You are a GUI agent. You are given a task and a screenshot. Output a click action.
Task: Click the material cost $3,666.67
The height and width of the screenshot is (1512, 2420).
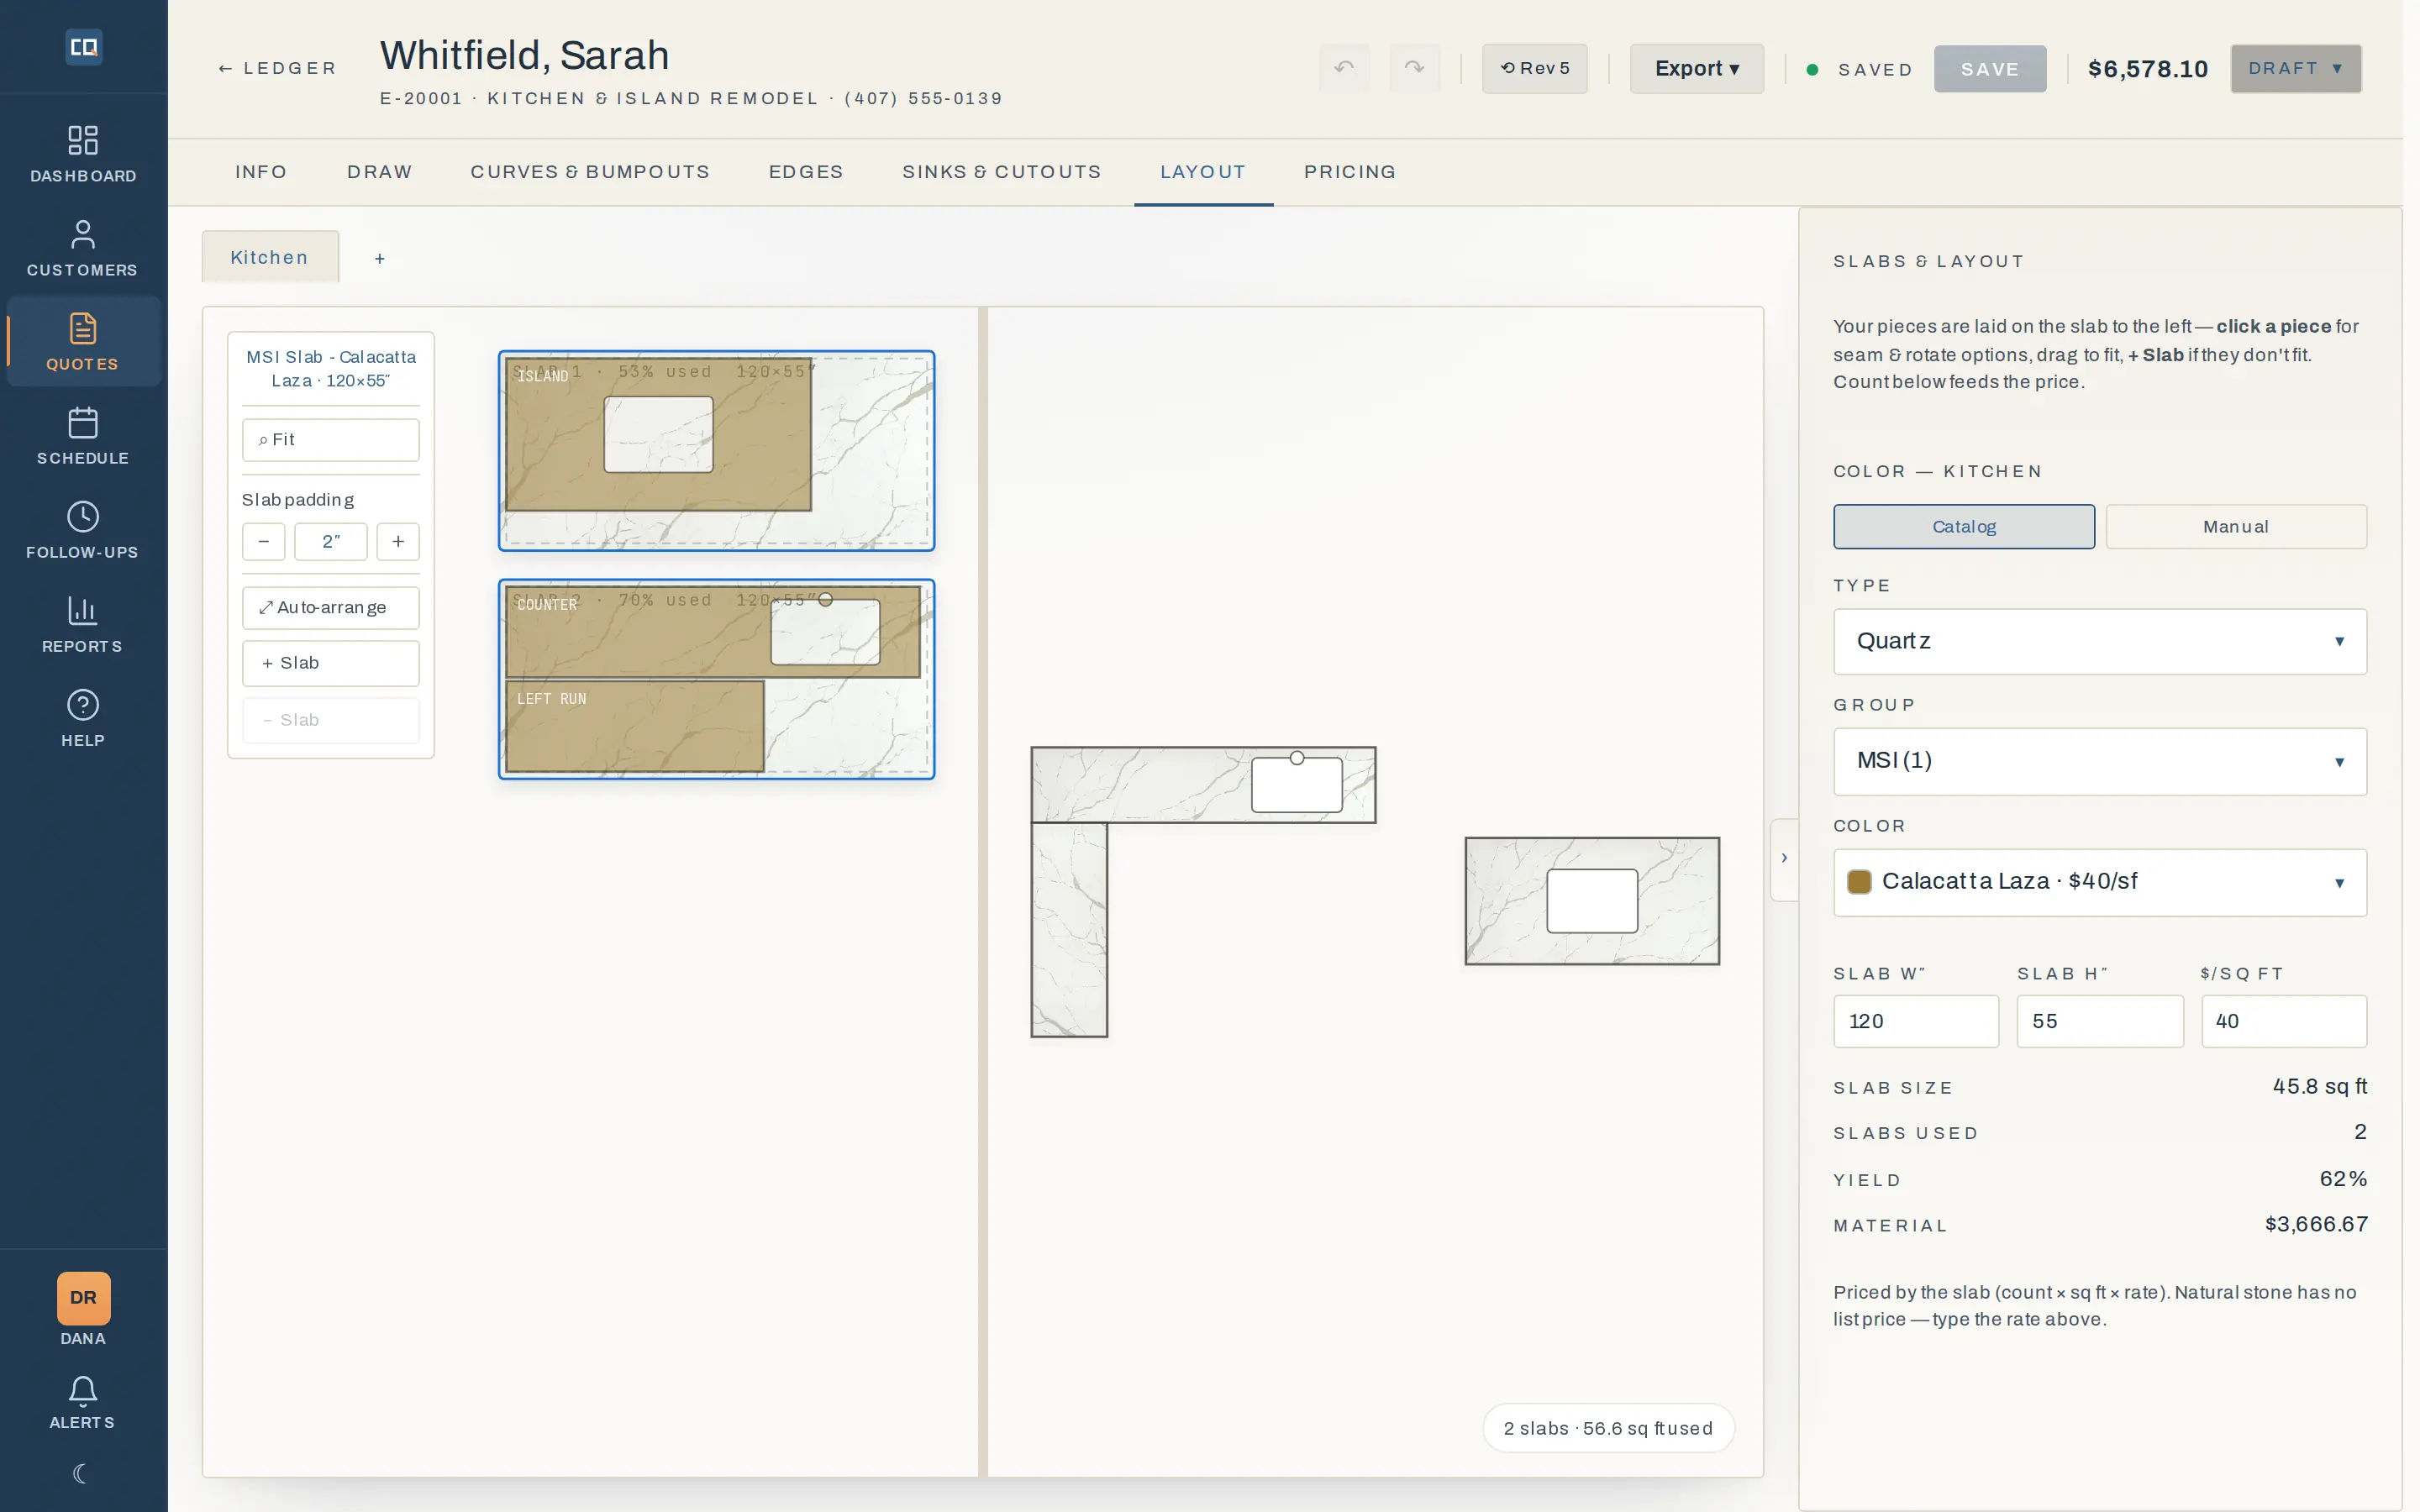click(x=2316, y=1224)
